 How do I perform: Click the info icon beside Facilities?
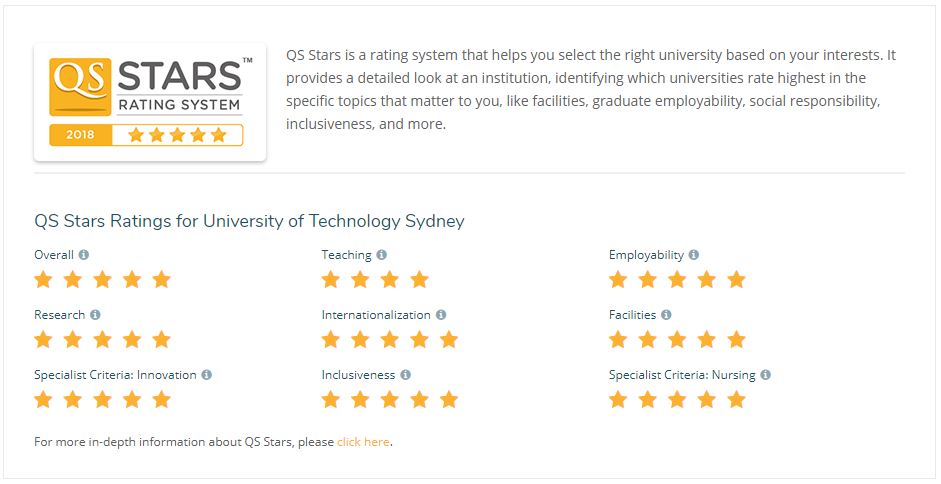click(x=666, y=315)
